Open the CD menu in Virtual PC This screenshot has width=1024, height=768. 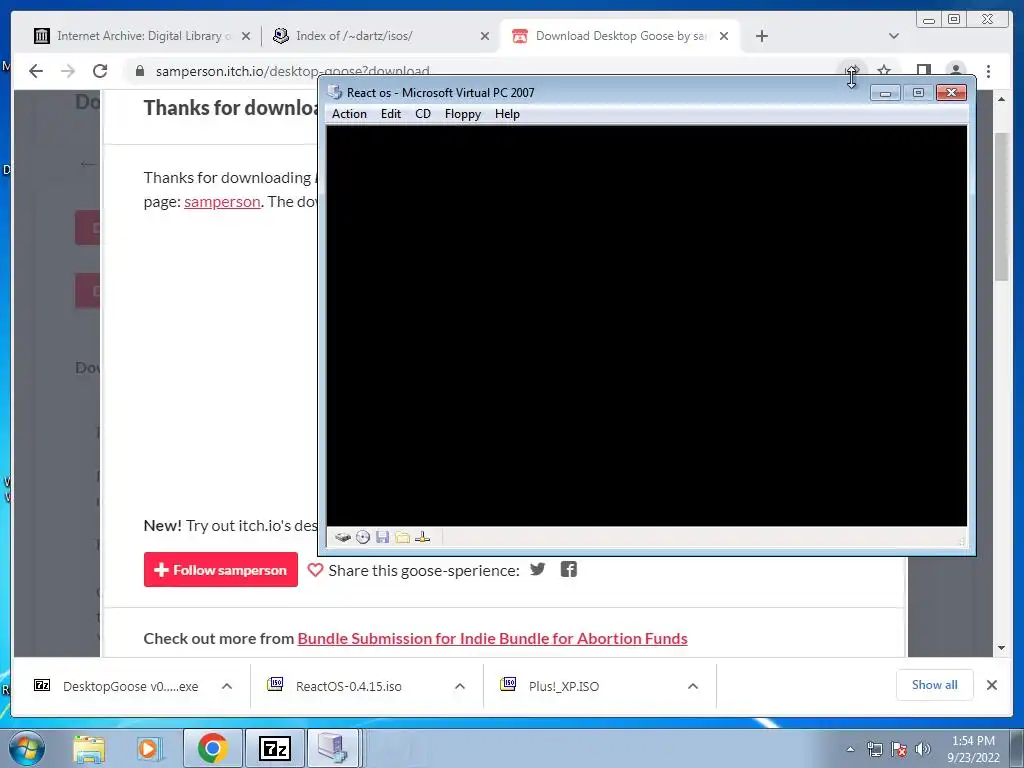(423, 114)
